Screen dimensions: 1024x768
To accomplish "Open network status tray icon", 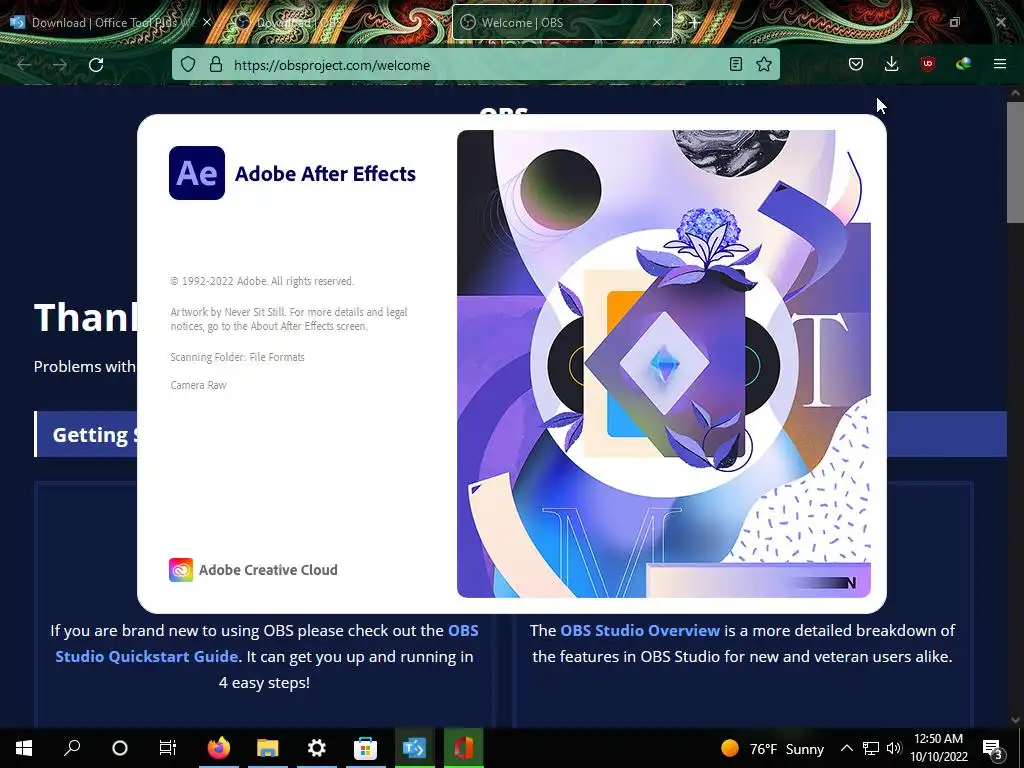I will (x=871, y=748).
